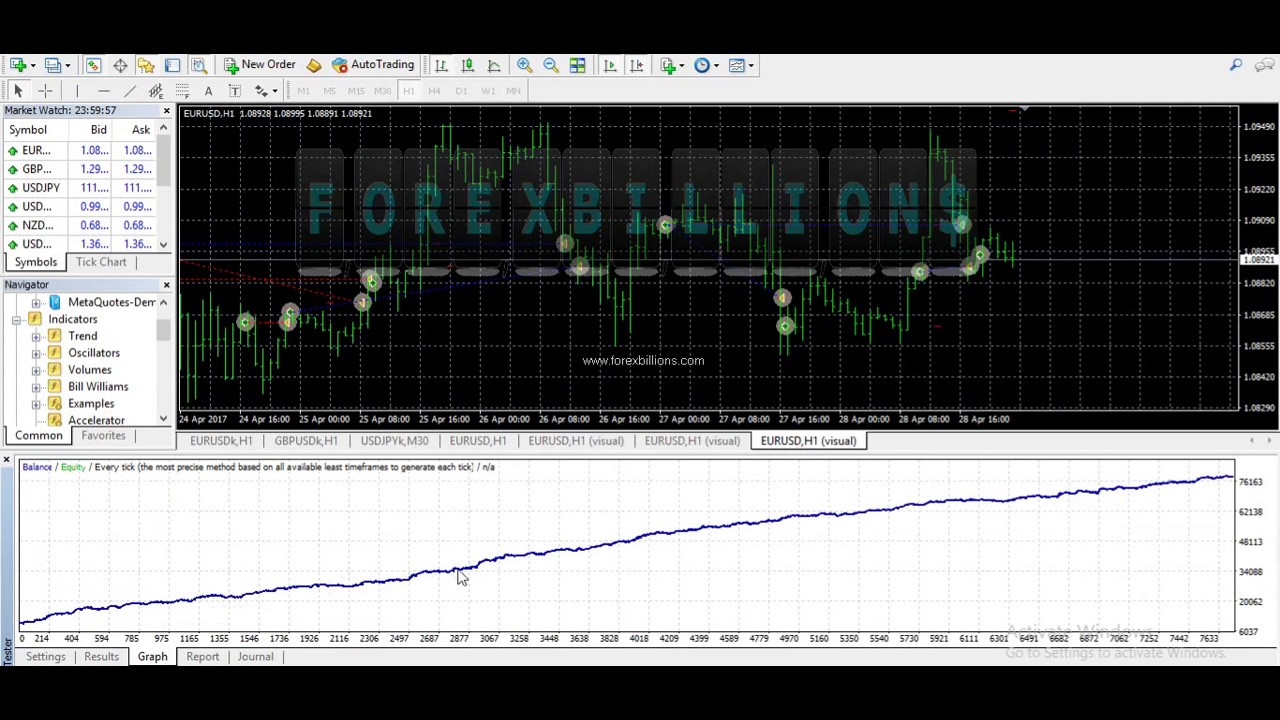Close the Navigator panel
Viewport: 1280px width, 720px height.
tap(167, 285)
